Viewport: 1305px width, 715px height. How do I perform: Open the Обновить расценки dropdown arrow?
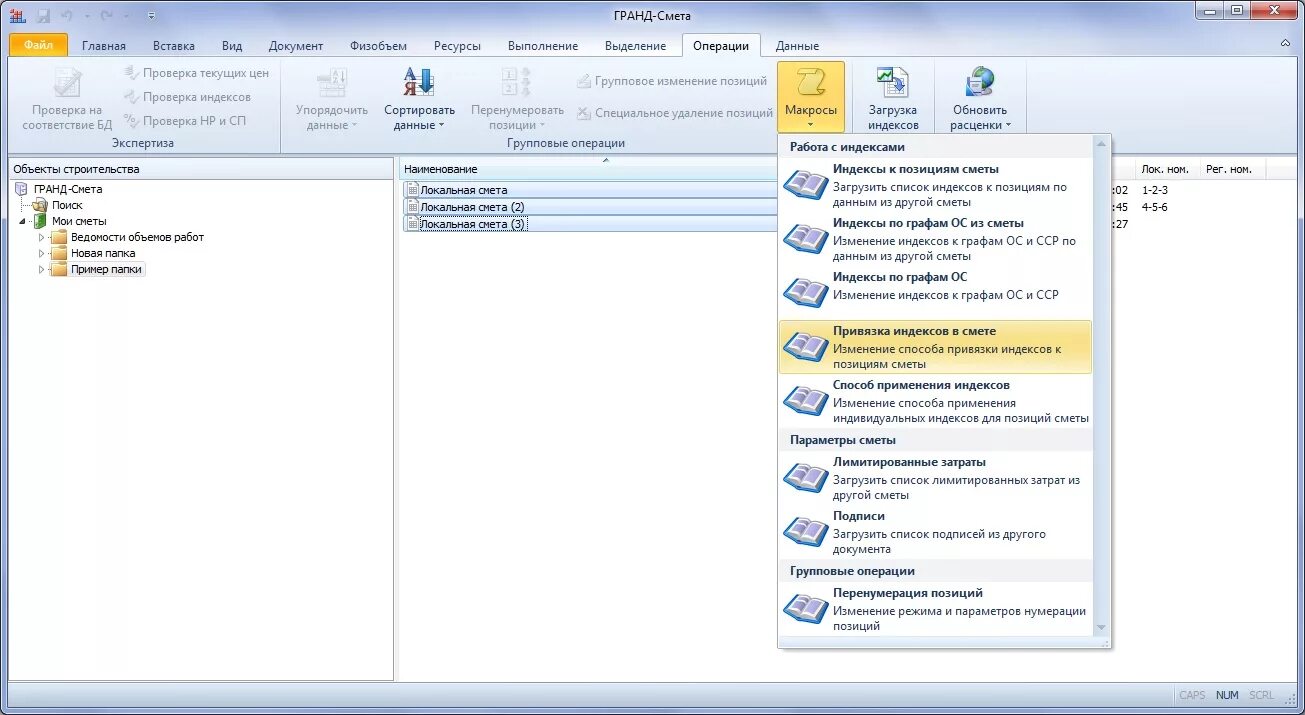pyautogui.click(x=1009, y=126)
